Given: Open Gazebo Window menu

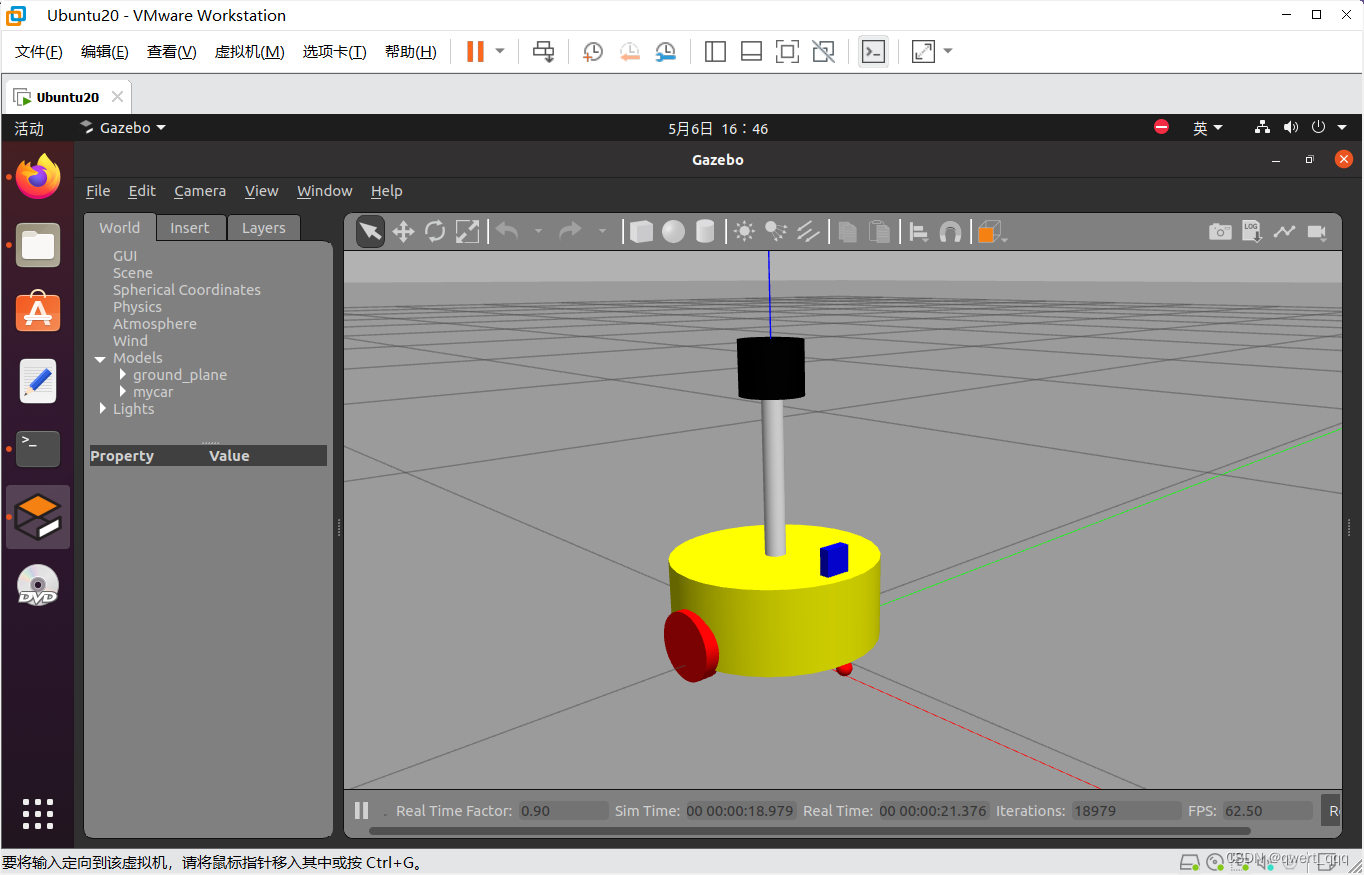Looking at the screenshot, I should pos(325,191).
